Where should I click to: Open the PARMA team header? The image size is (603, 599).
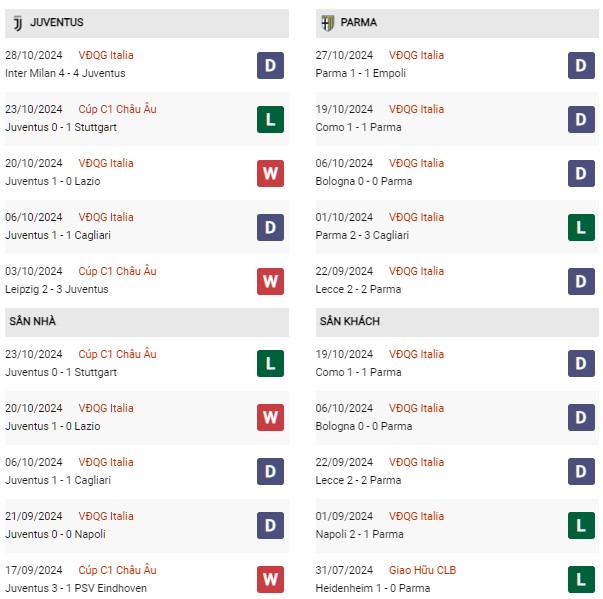(457, 23)
